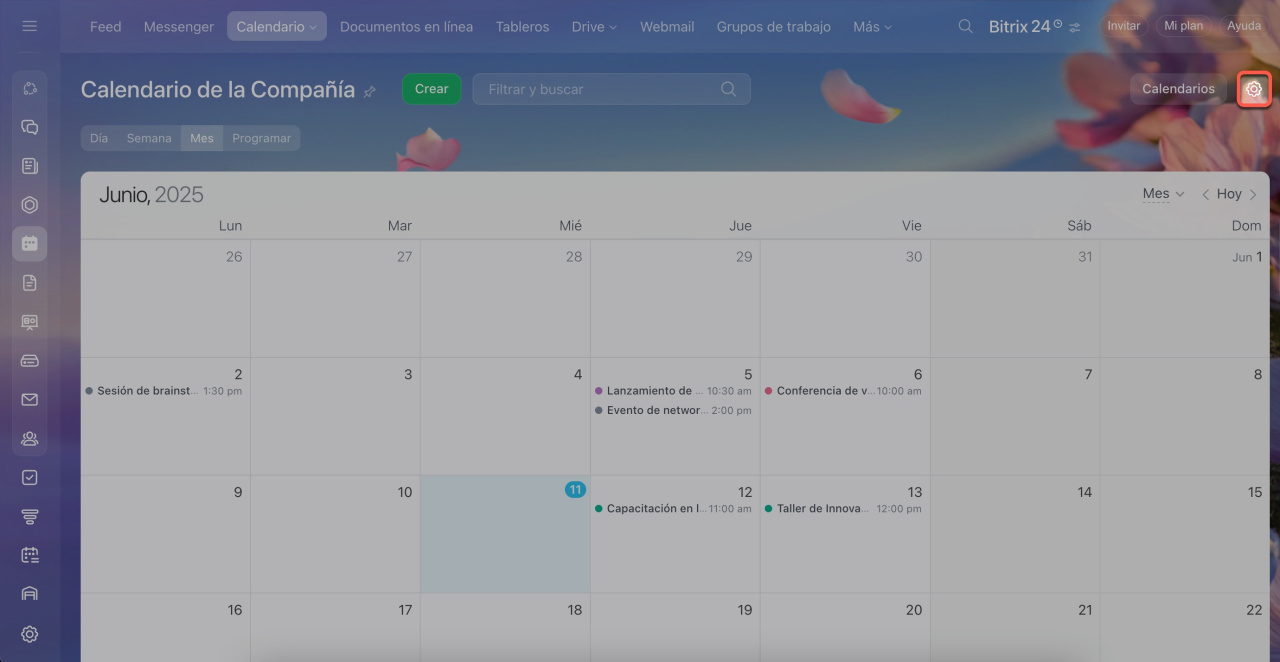
Task: Open the chat bubbles sidebar icon
Action: click(29, 127)
